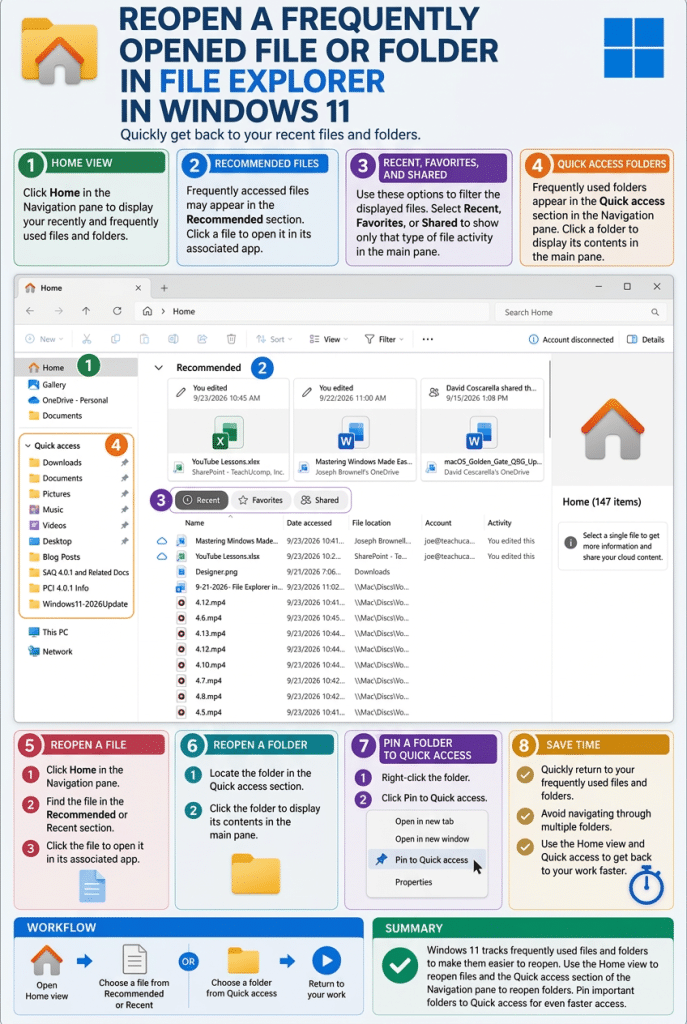This screenshot has width=687, height=1024.
Task: Click the Gallery icon in navigation pane
Action: click(x=33, y=385)
